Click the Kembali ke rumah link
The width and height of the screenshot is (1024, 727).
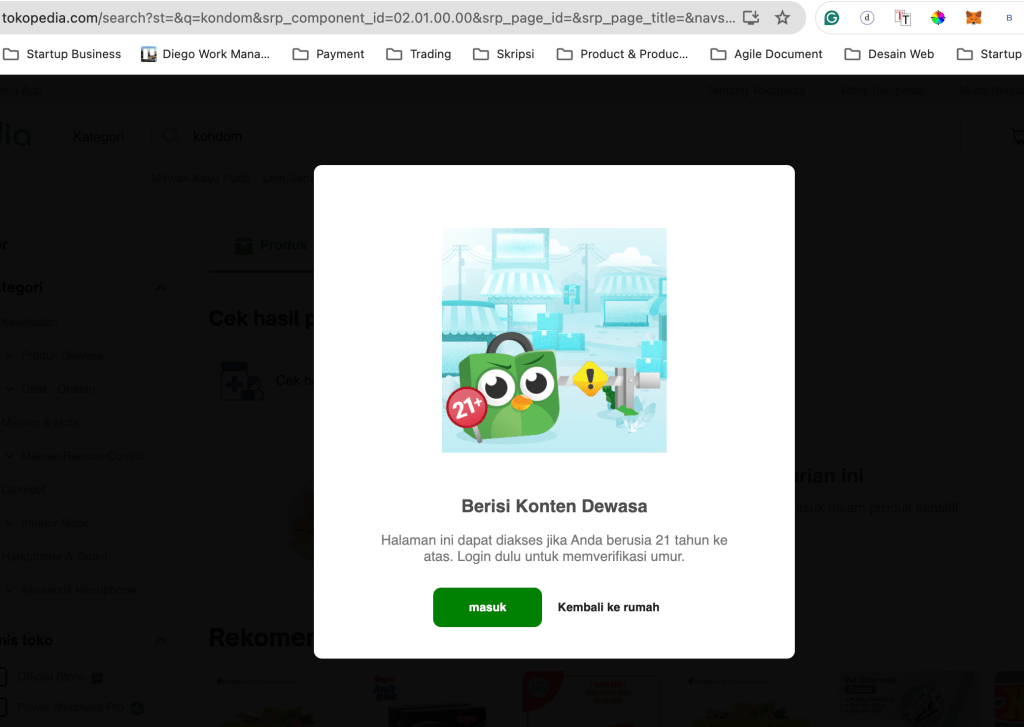[x=608, y=607]
